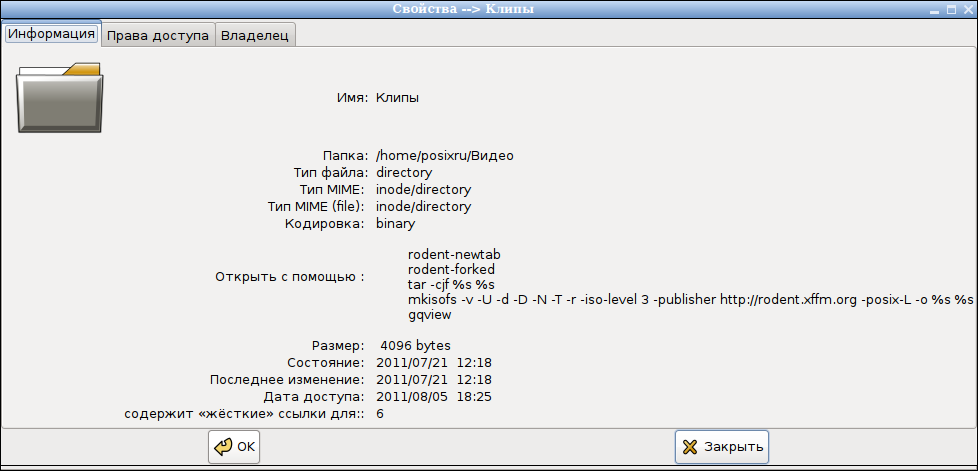
Task: Select rodent-newtab open-with entry
Action: (x=454, y=255)
